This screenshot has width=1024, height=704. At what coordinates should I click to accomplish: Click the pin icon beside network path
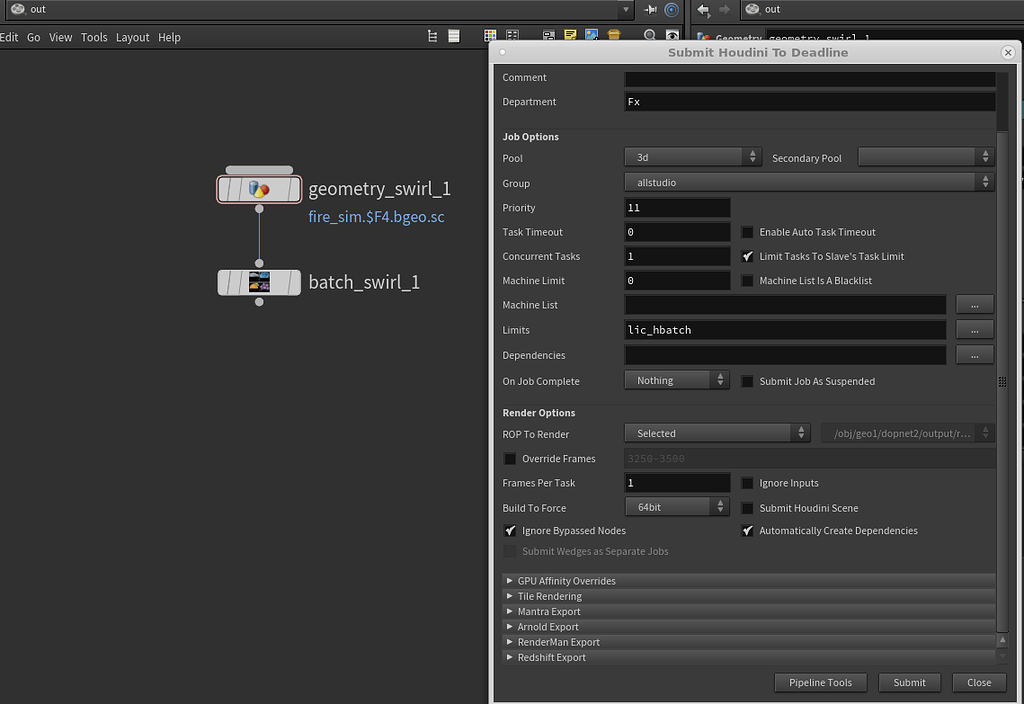click(x=651, y=9)
